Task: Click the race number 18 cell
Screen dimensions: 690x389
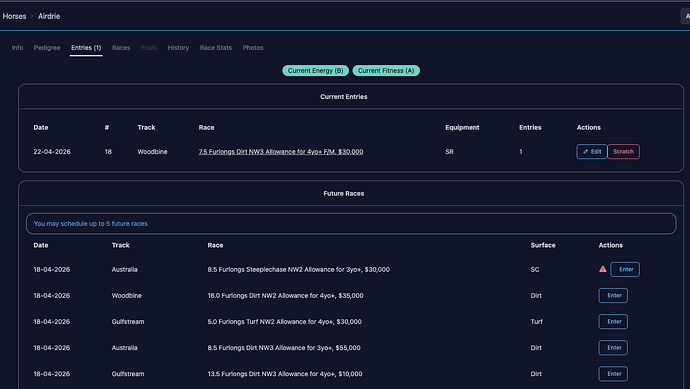Action: (x=108, y=151)
